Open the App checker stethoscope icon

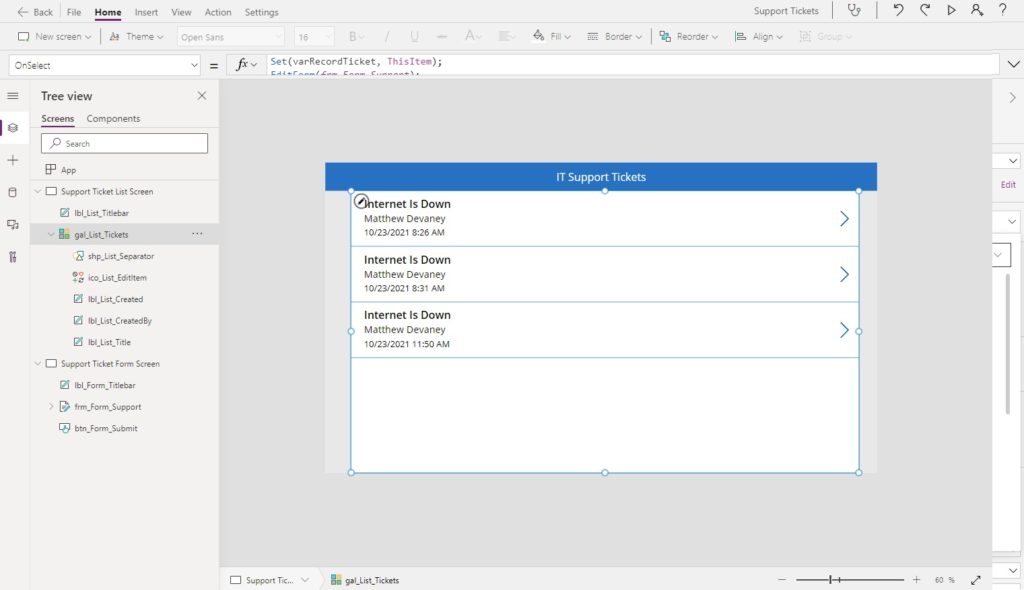854,10
